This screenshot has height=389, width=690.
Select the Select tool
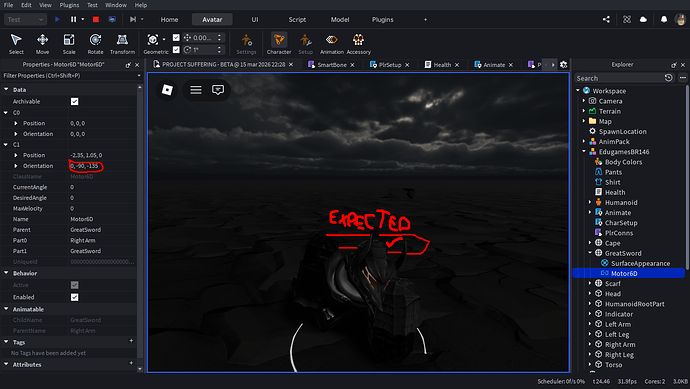(16, 44)
